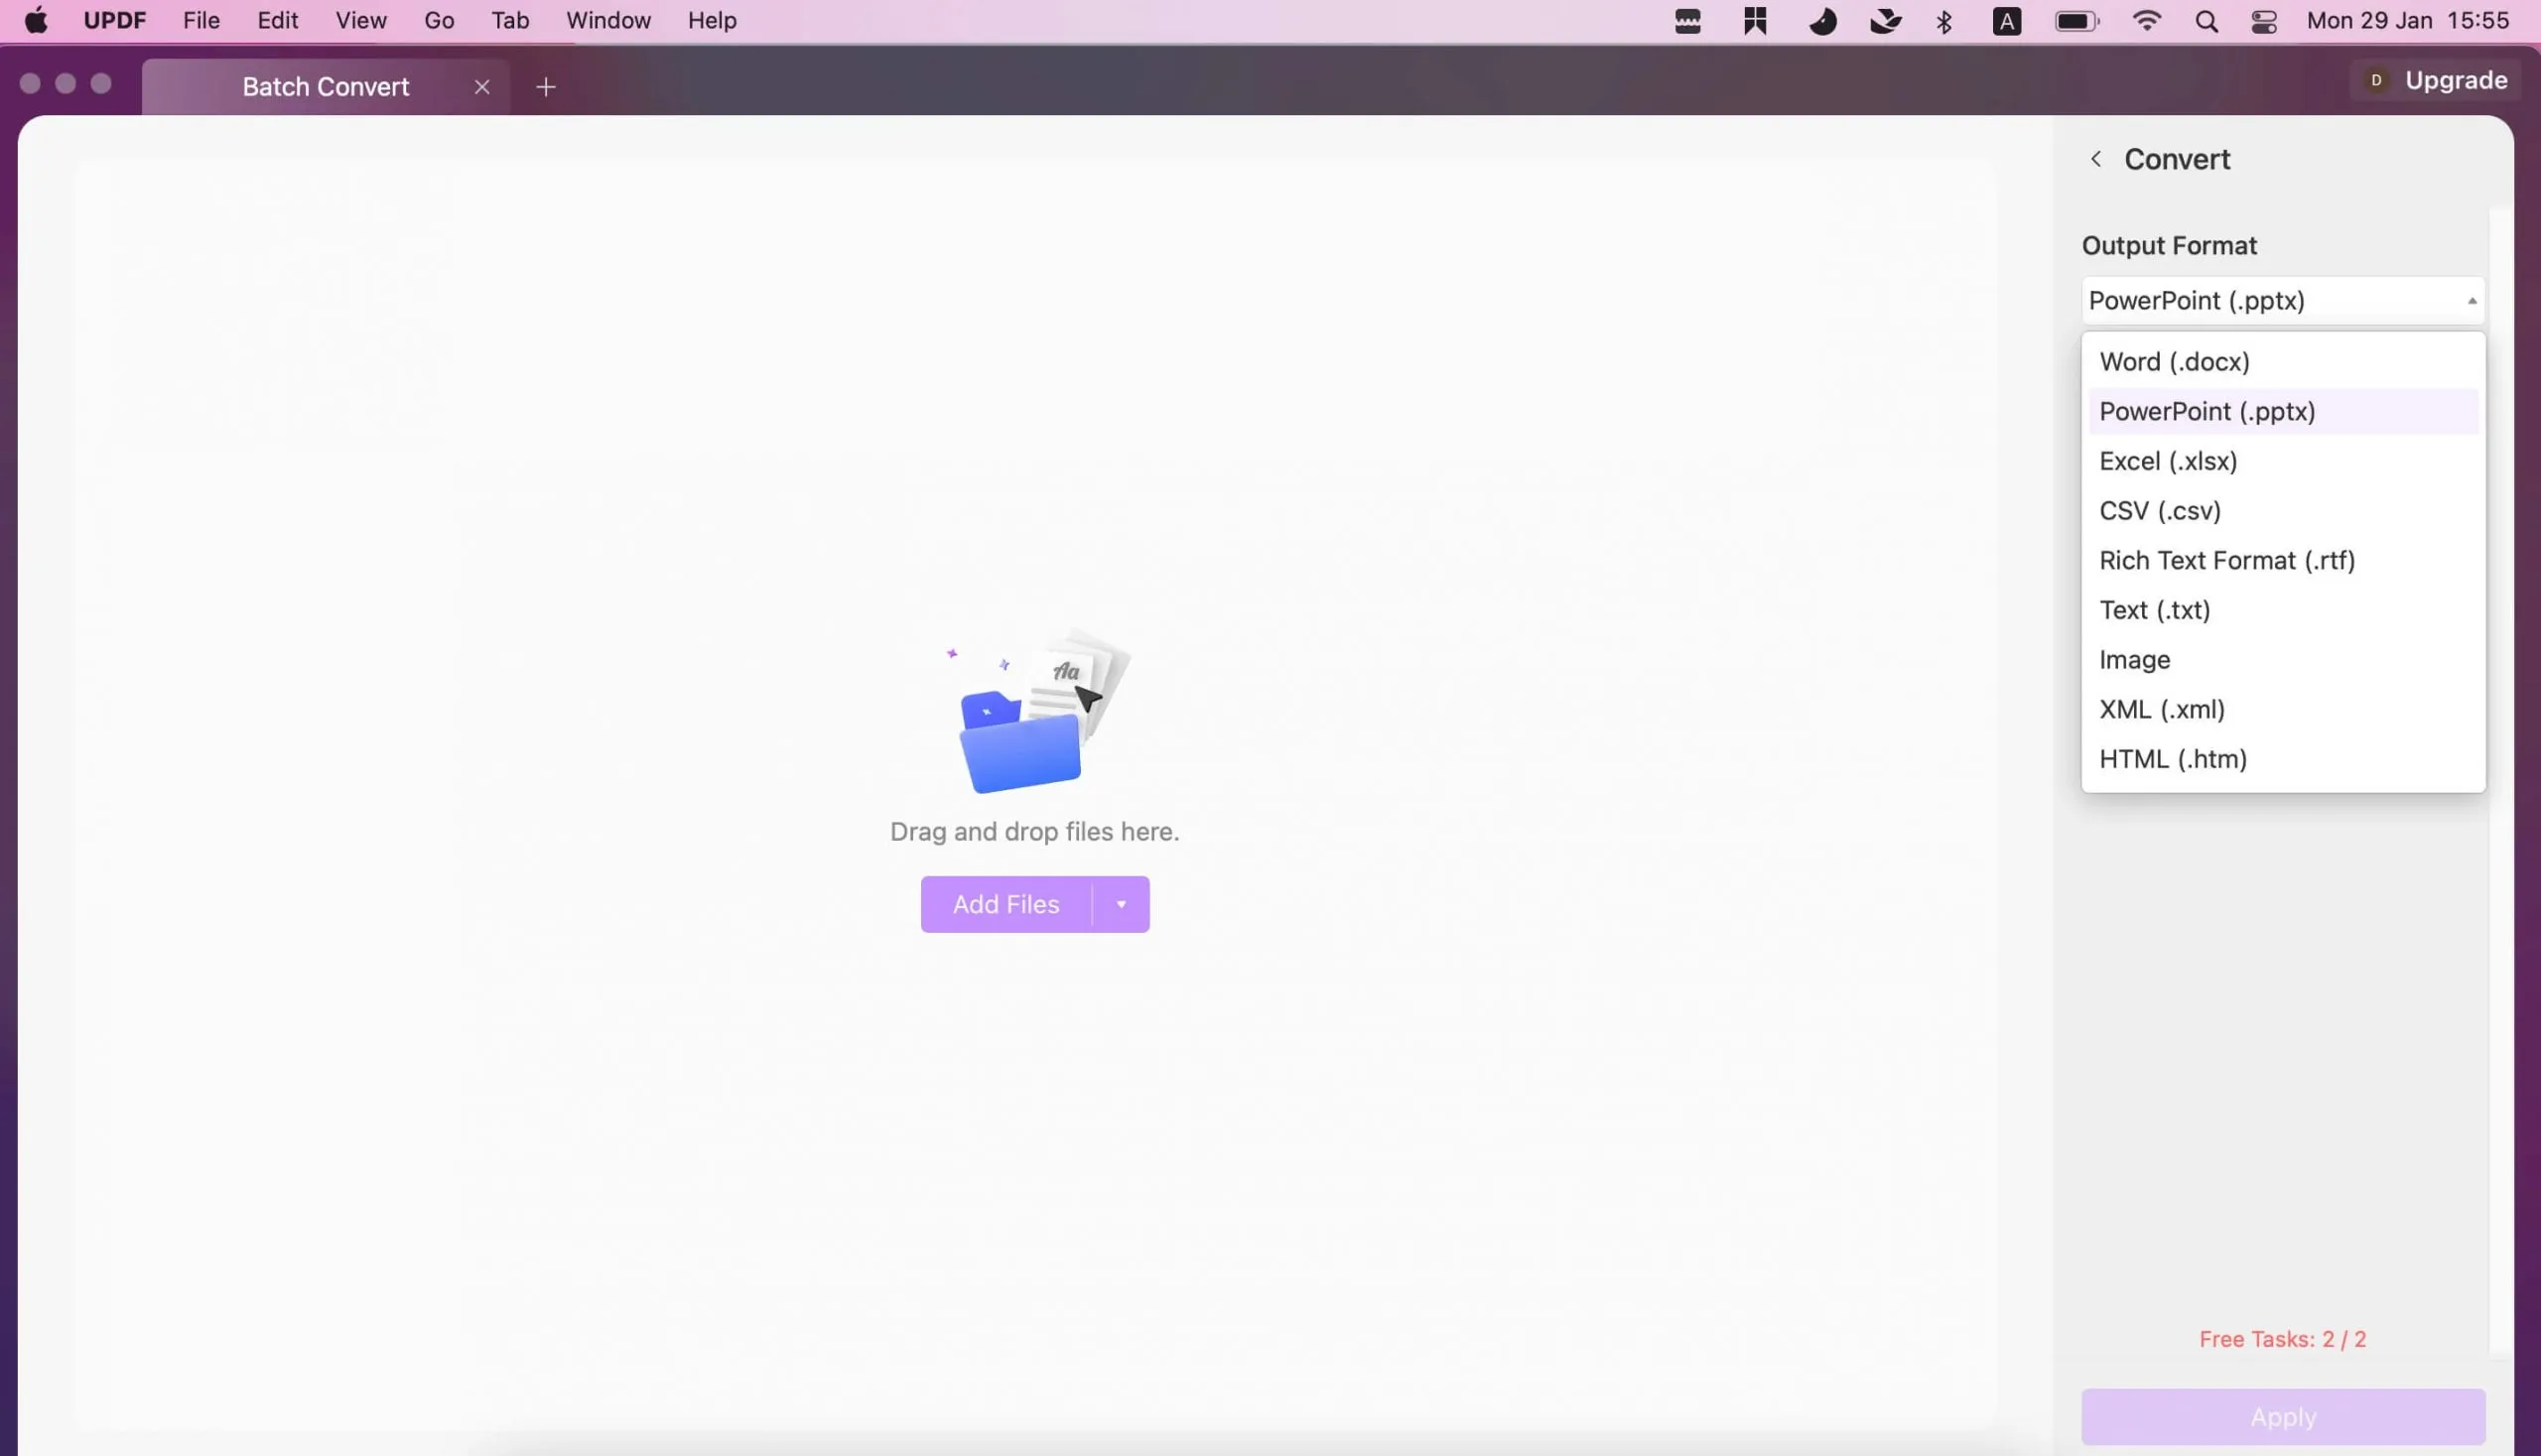This screenshot has width=2541, height=1456.
Task: Click the Window menu bar item
Action: point(607,19)
